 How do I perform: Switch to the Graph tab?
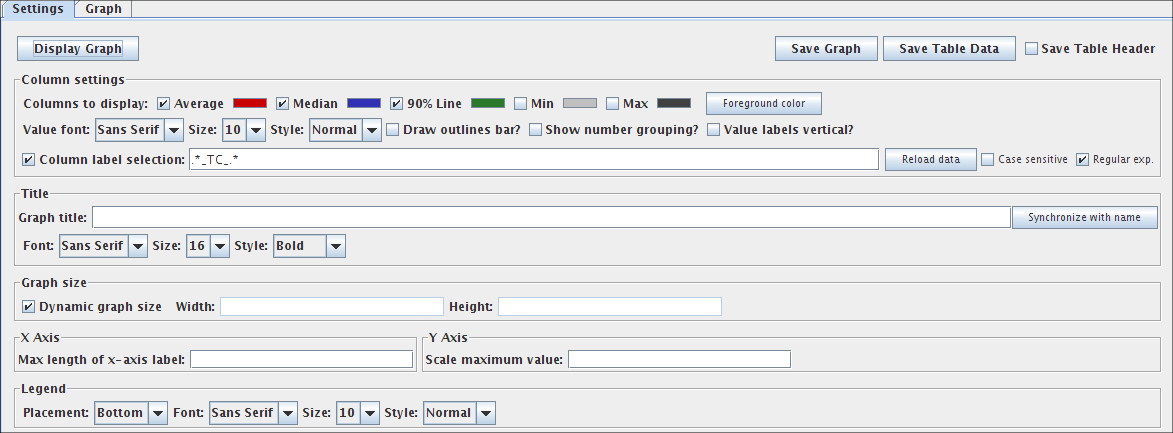click(103, 9)
